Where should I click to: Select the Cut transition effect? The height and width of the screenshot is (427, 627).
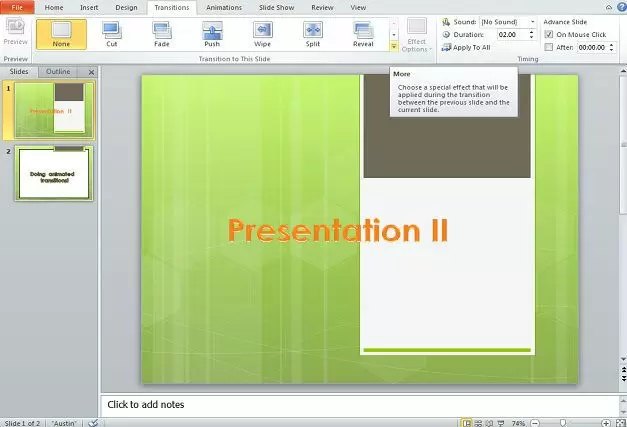(112, 34)
